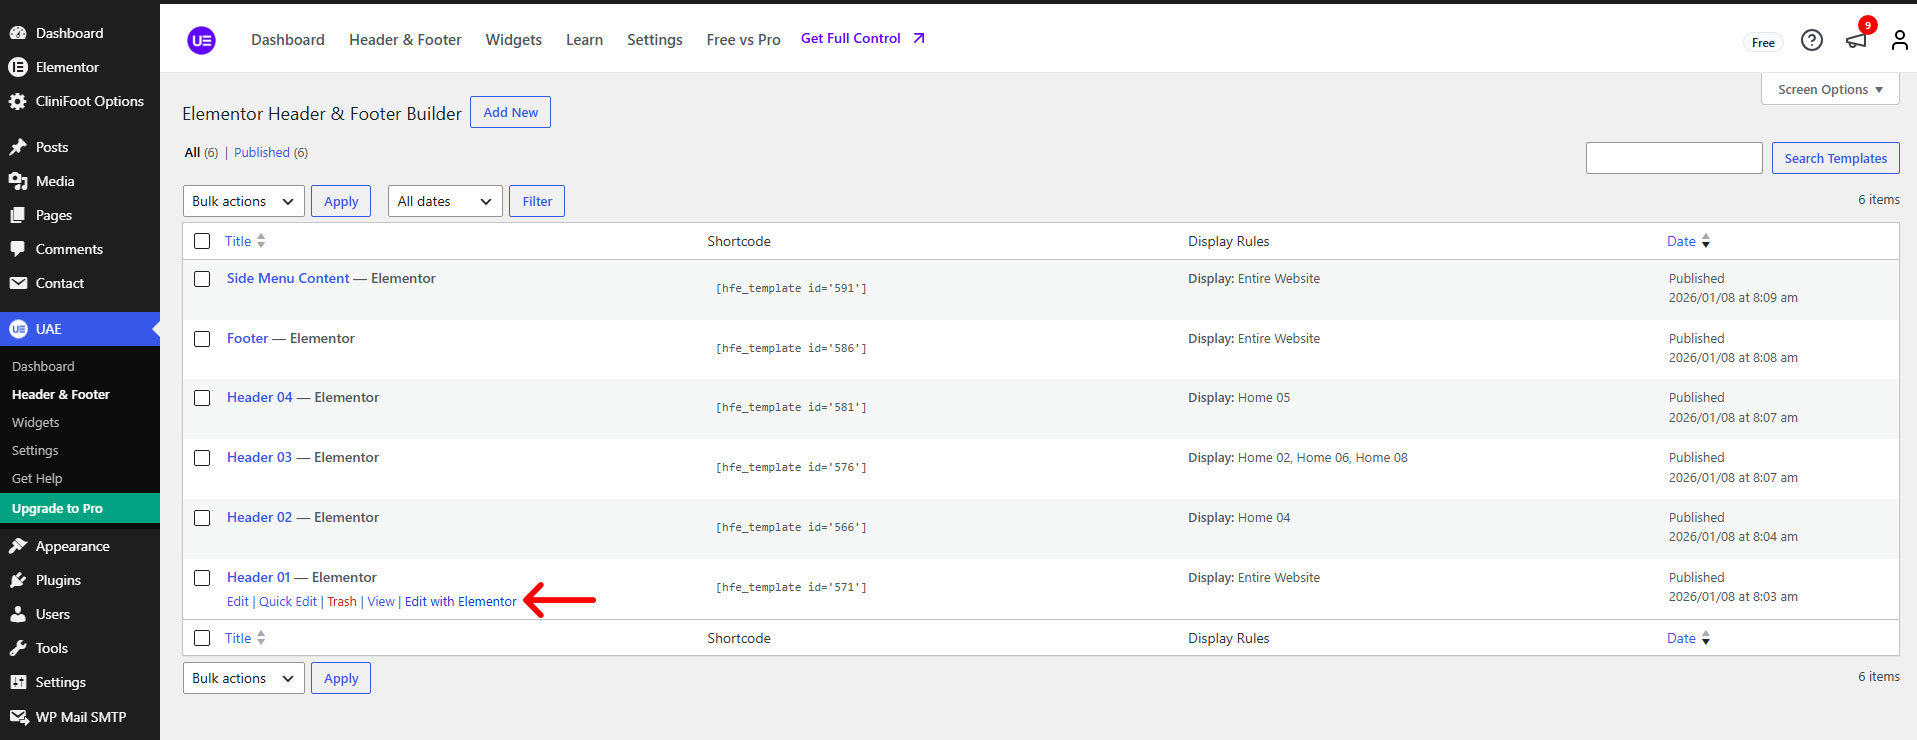Click the Media icon in sidebar
The height and width of the screenshot is (740, 1917).
(18, 181)
